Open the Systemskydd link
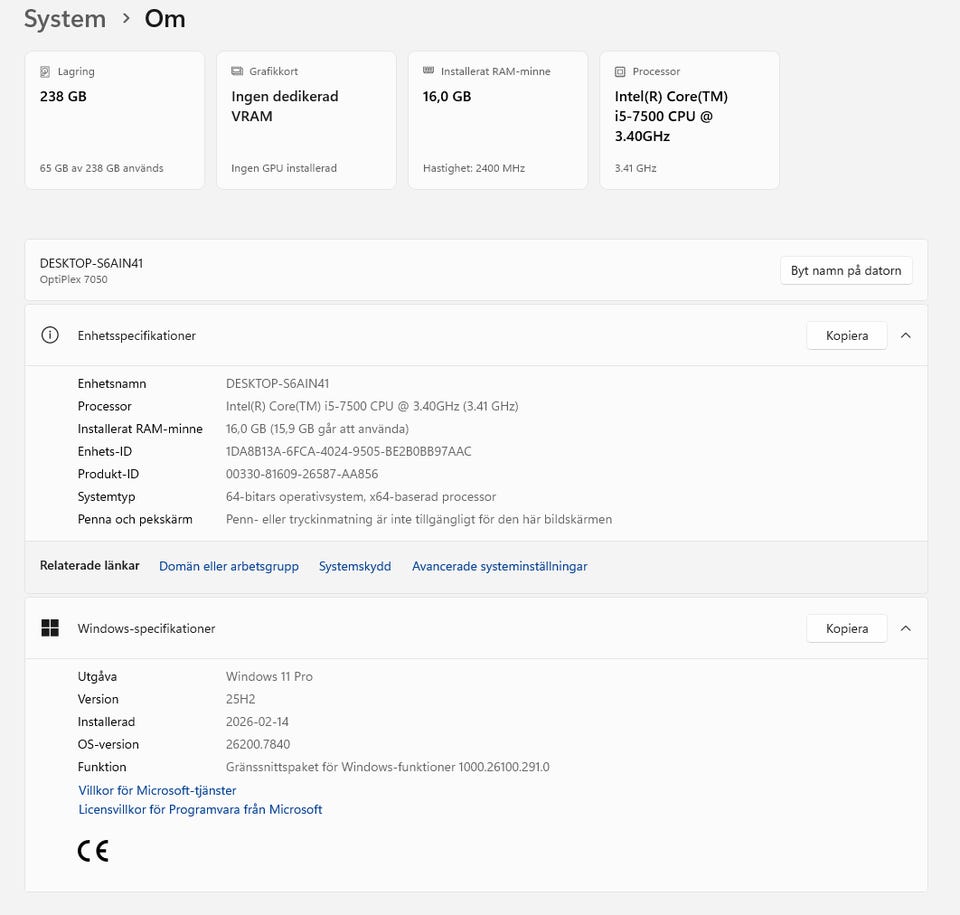Image resolution: width=960 pixels, height=915 pixels. [355, 566]
